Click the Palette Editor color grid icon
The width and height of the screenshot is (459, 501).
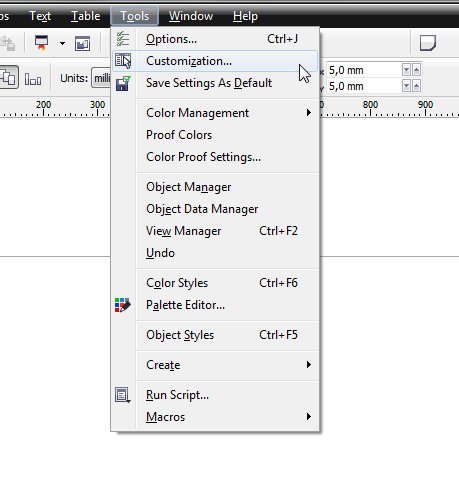click(x=123, y=305)
